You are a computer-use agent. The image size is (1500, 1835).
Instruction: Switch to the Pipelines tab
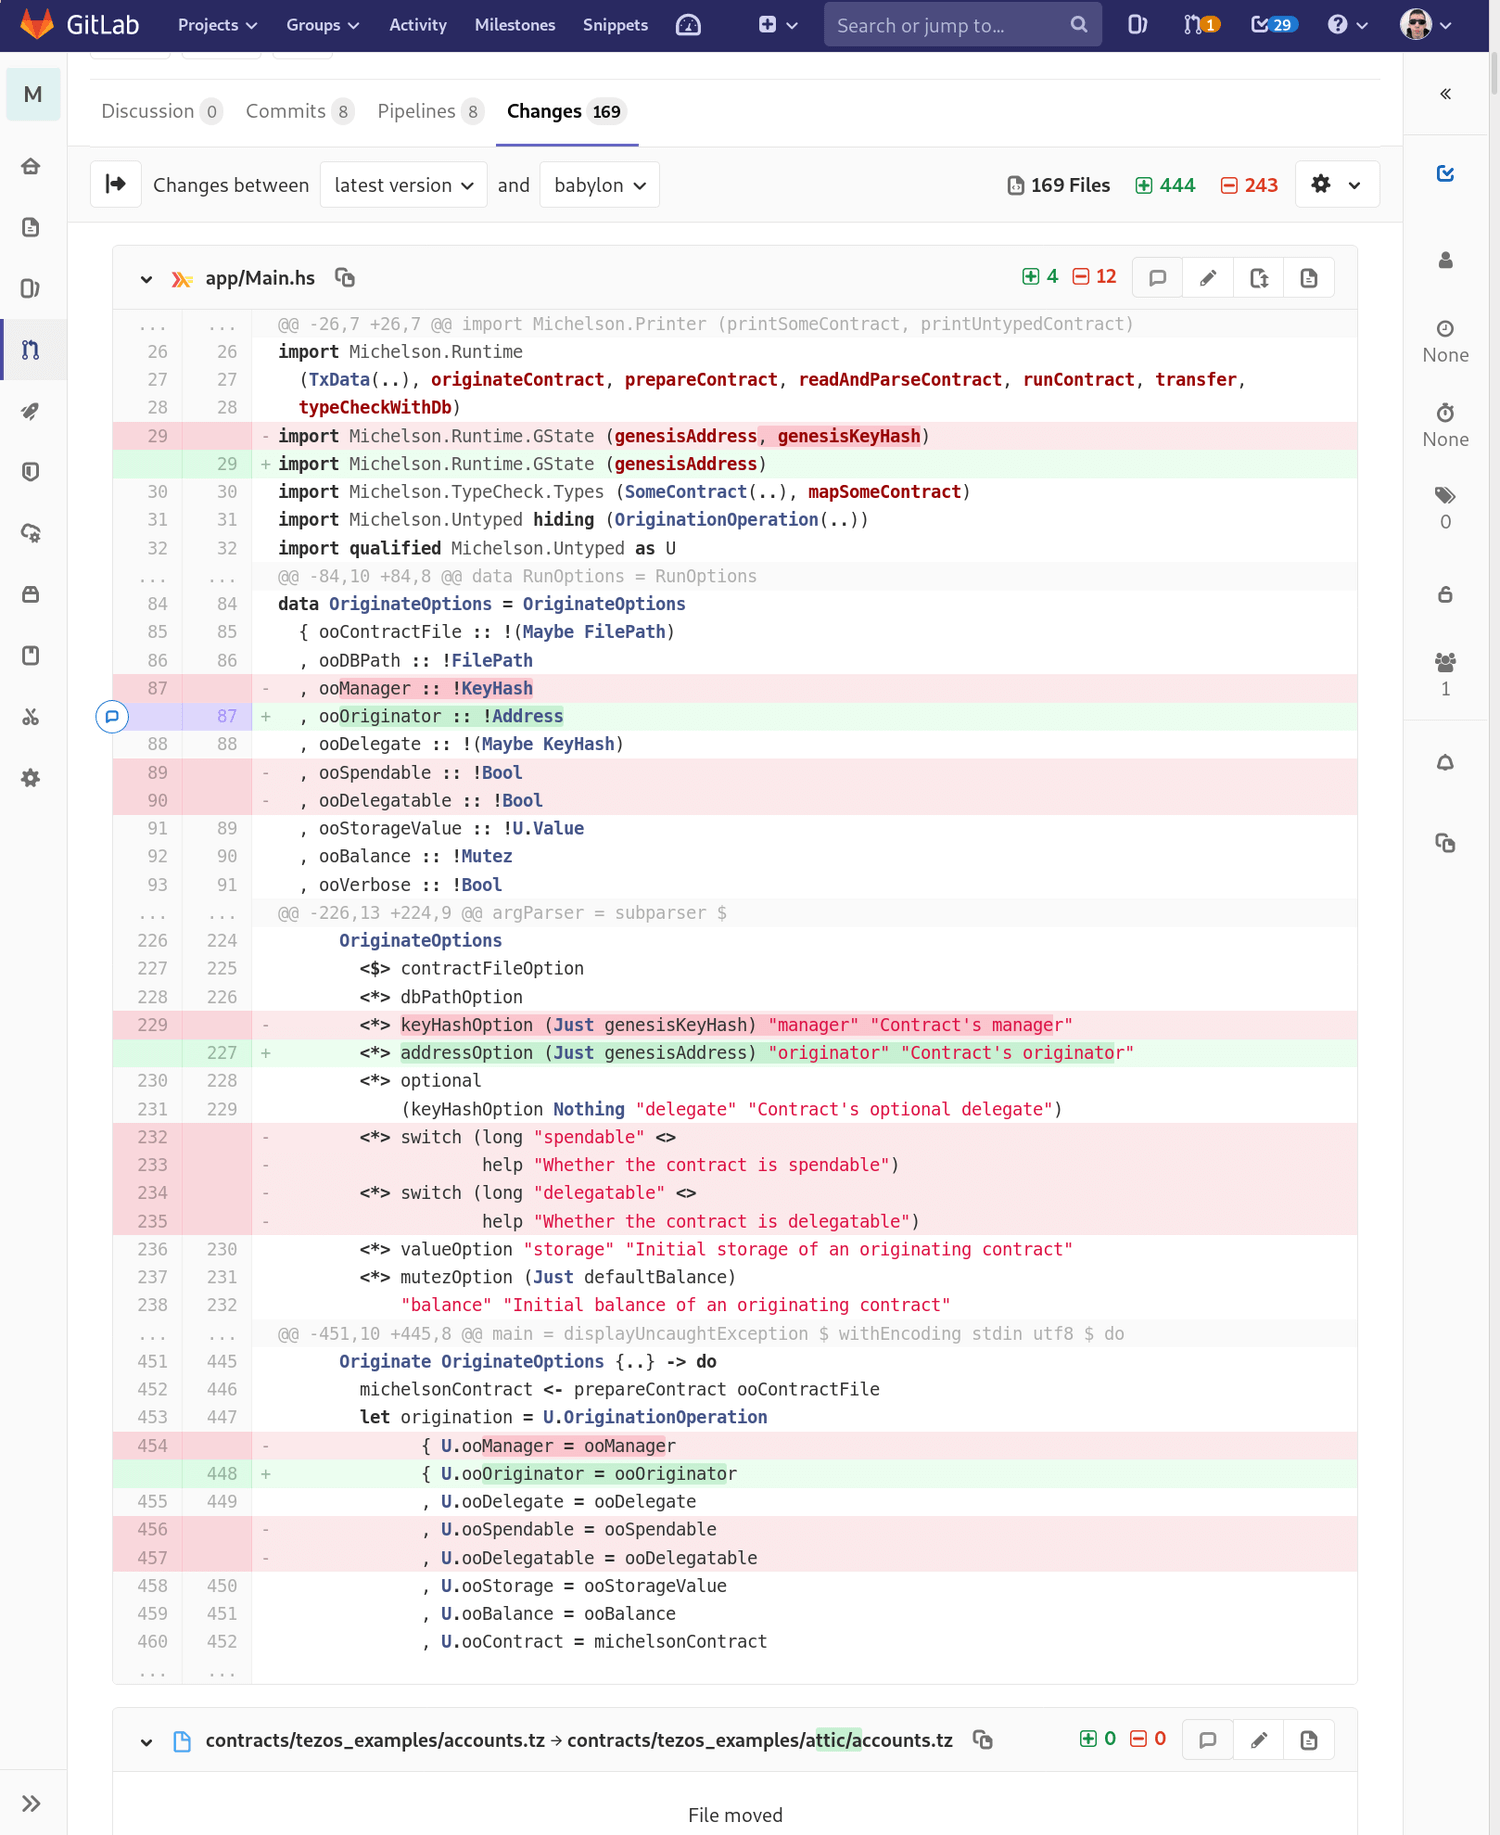(x=430, y=111)
